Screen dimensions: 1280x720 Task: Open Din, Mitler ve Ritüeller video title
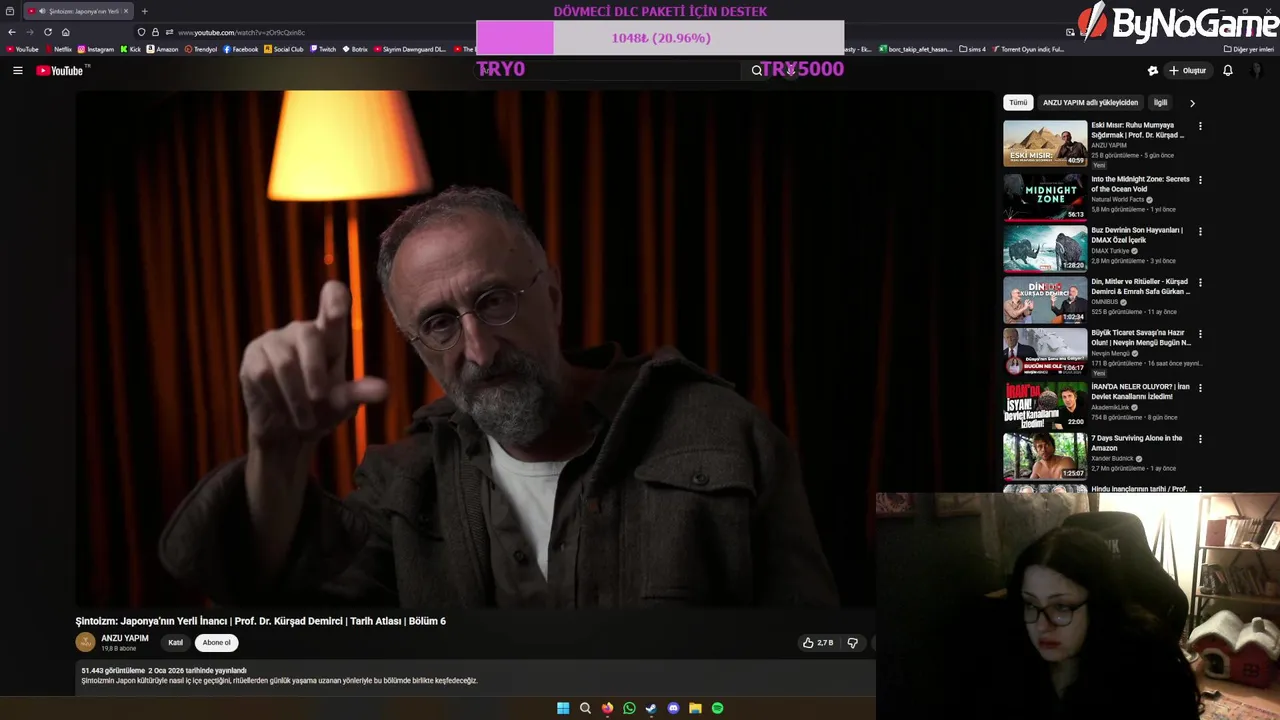[x=1139, y=286]
